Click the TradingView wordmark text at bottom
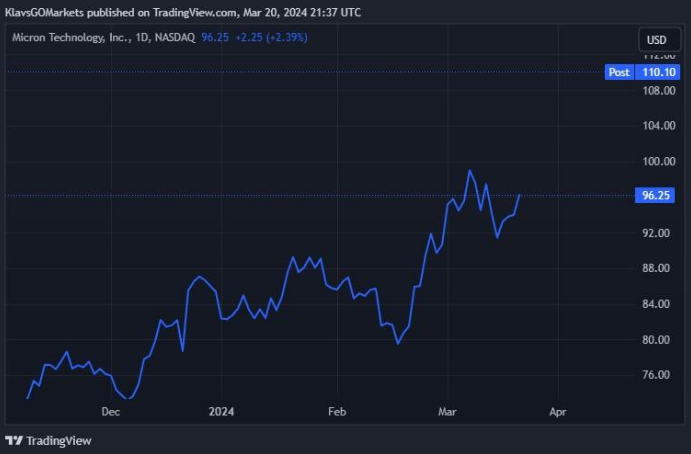Screen dimensions: 691x454 pos(59,440)
